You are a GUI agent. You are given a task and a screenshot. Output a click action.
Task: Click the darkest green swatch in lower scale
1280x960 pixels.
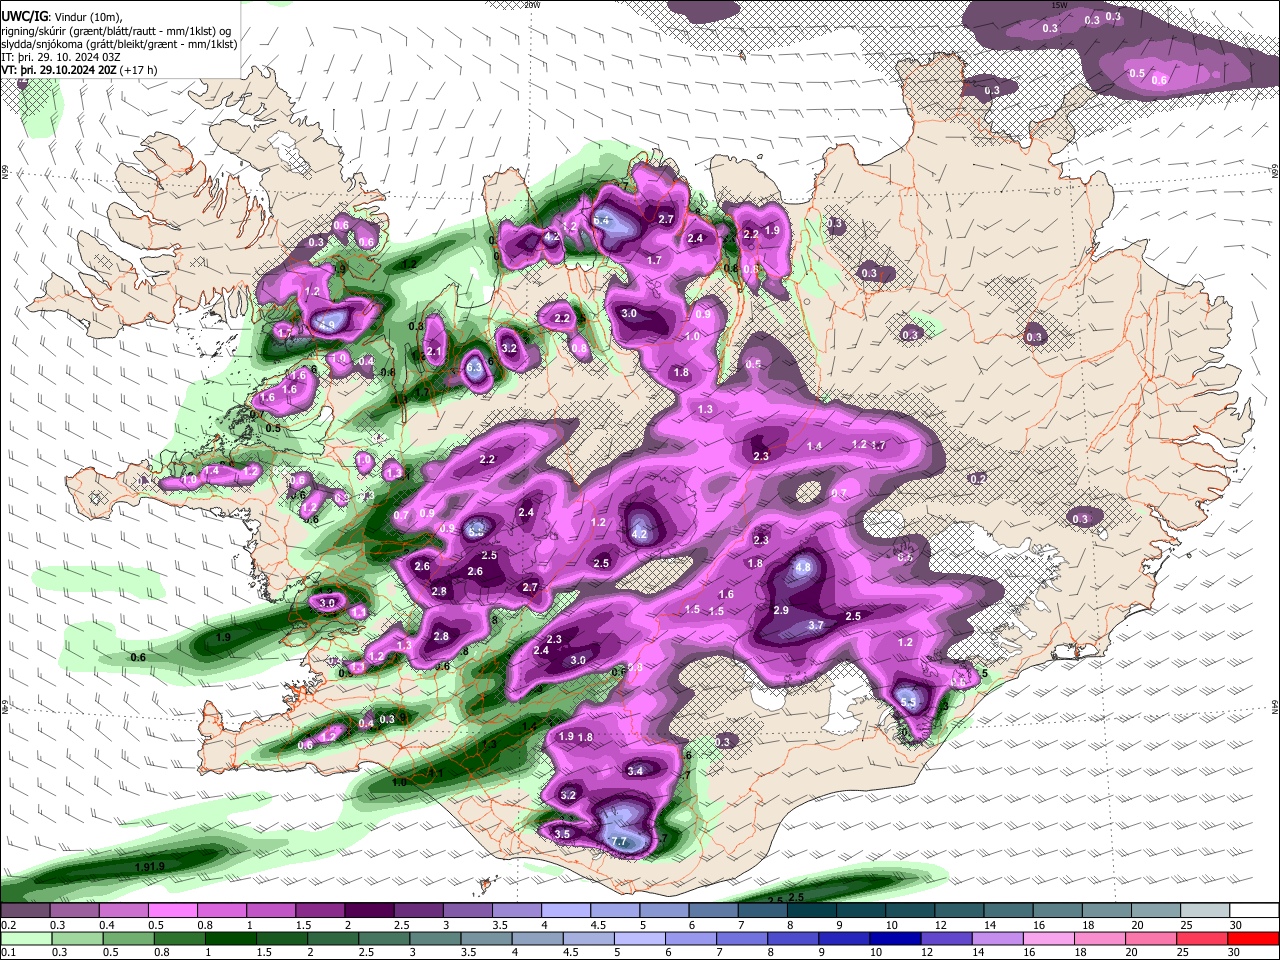tap(231, 938)
